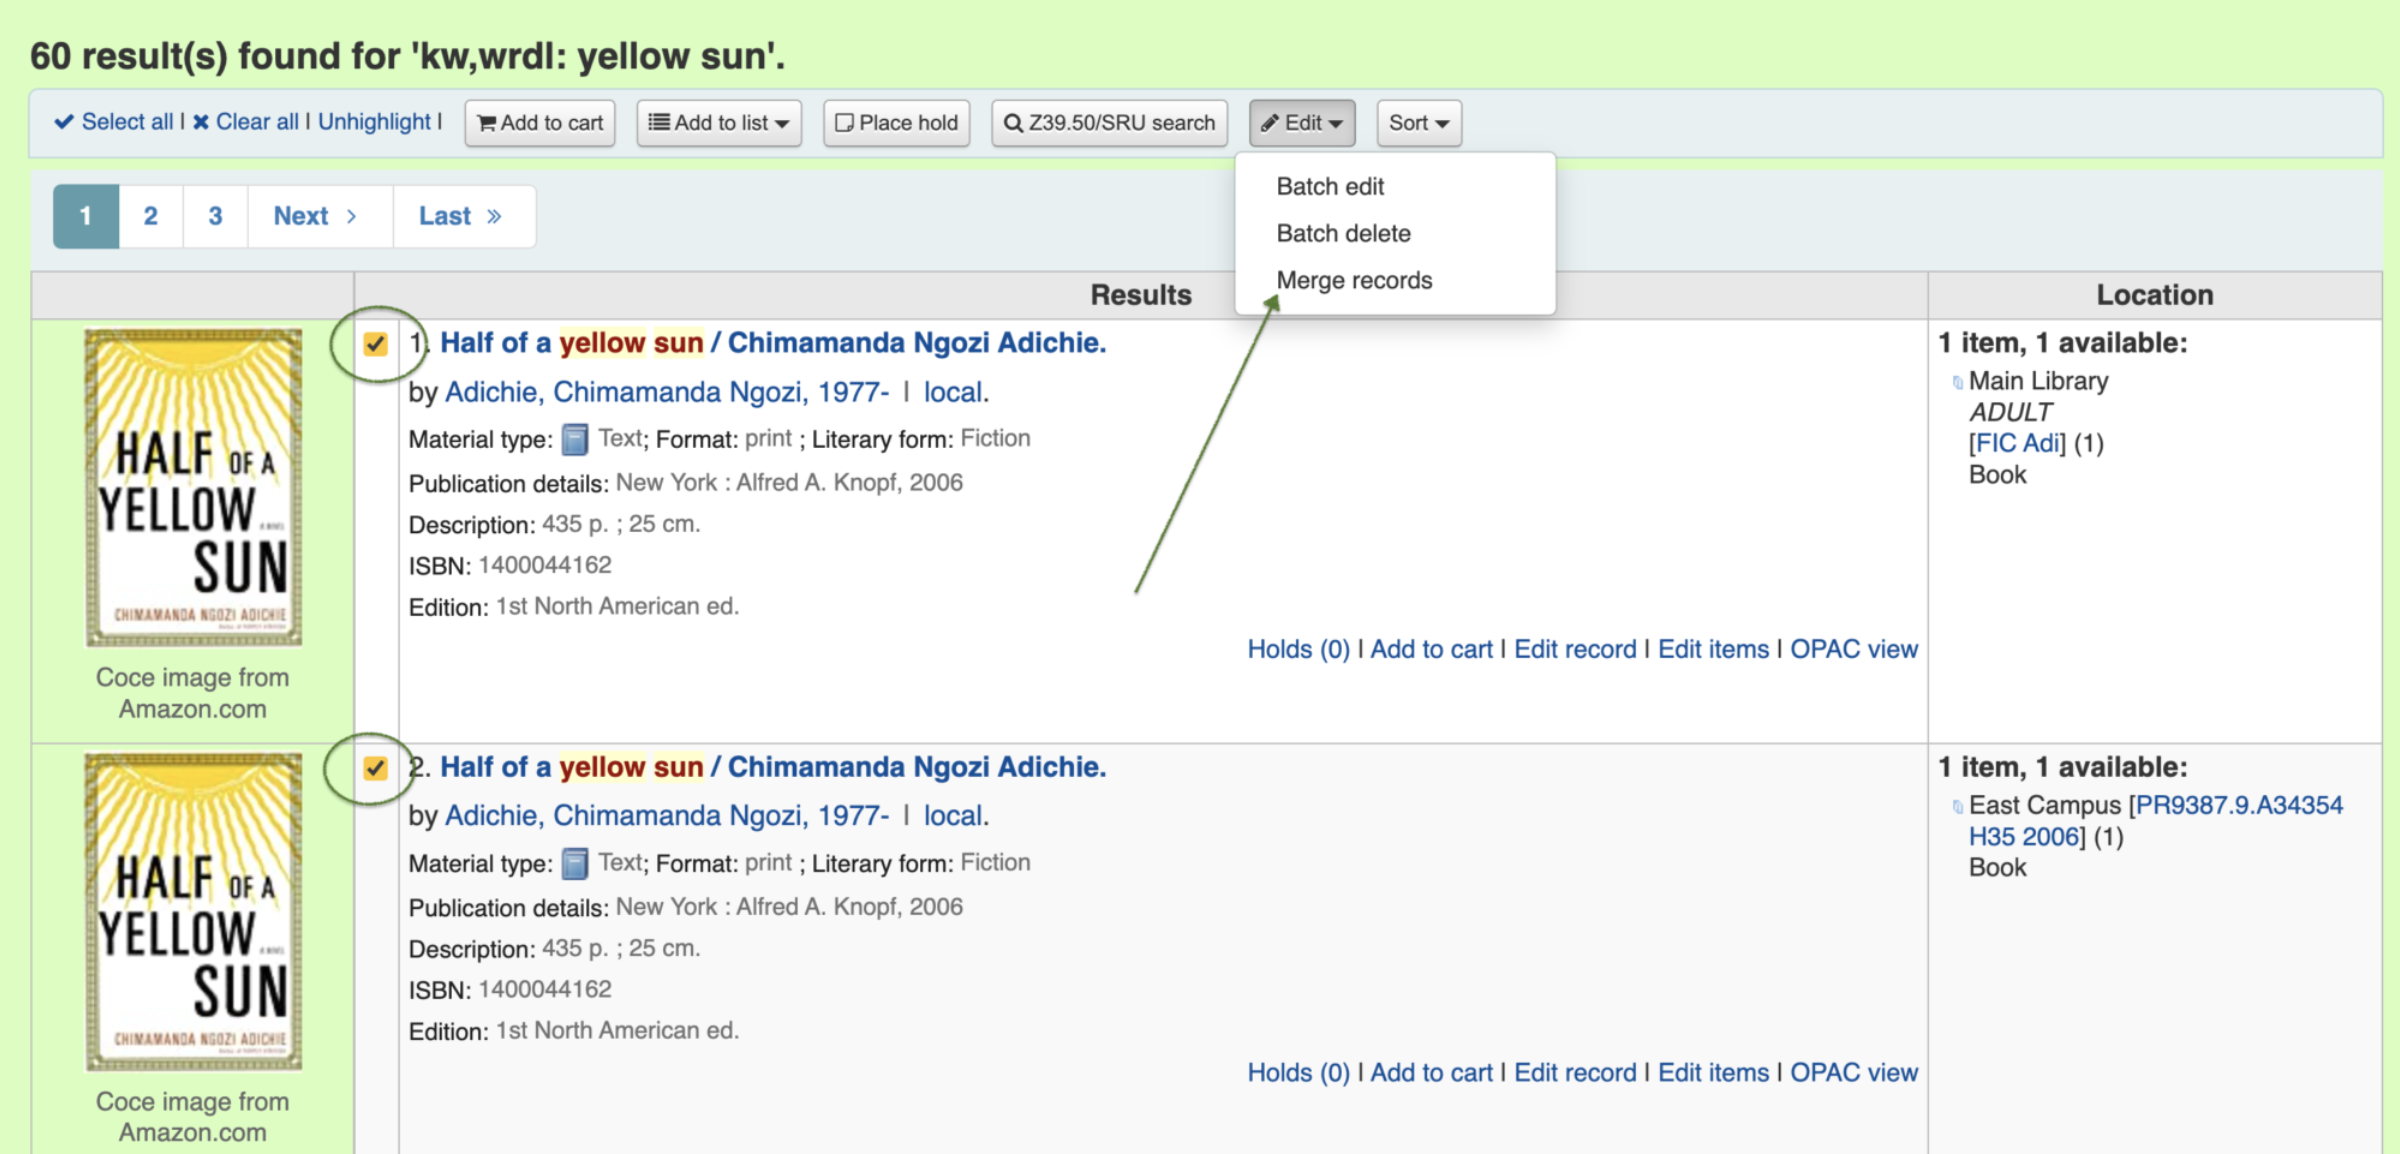
Task: Open the Sort dropdown
Action: point(1418,123)
